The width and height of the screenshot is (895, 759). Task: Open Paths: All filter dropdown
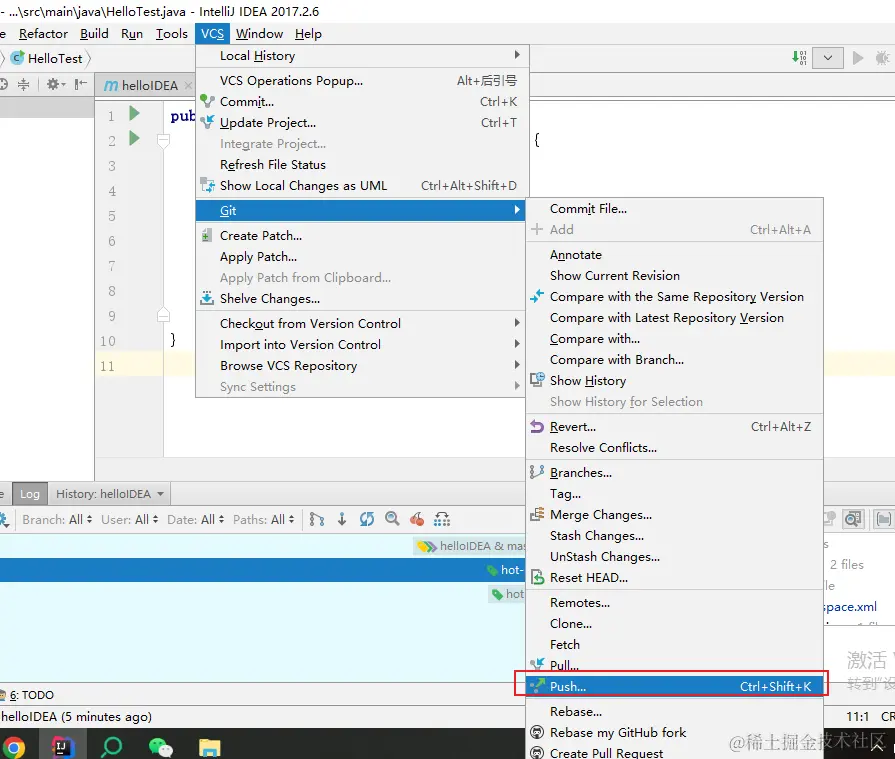coord(264,519)
